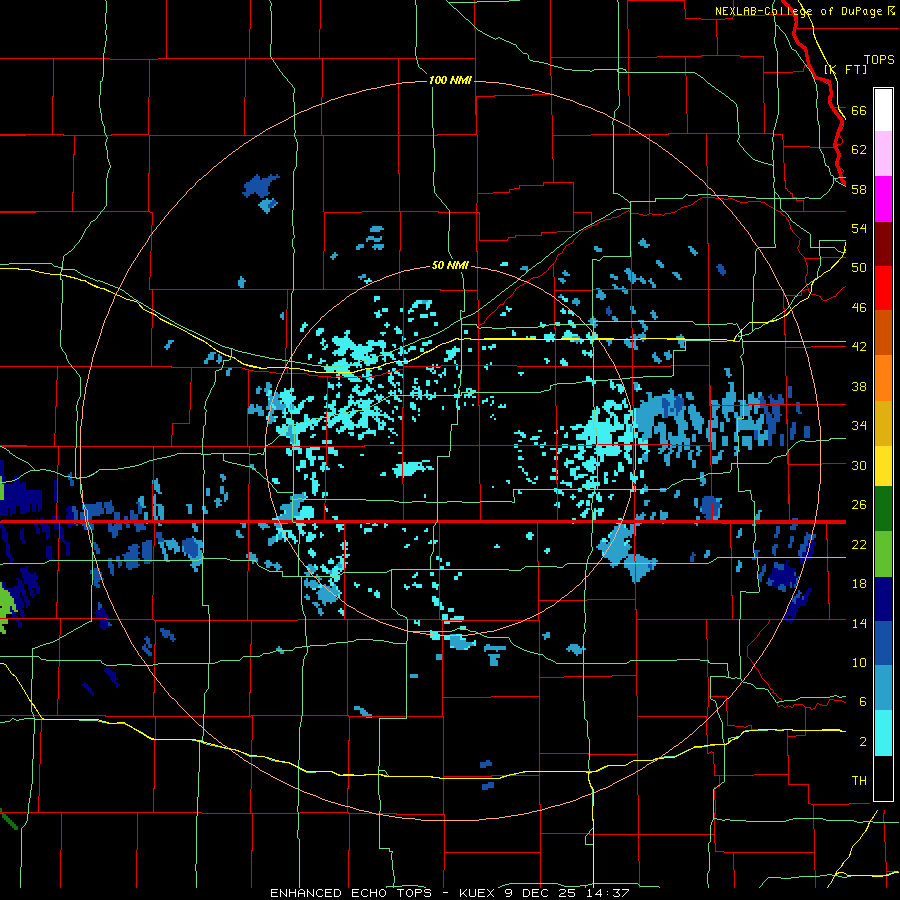
Task: Click the legend value 62
Action: [x=859, y=150]
